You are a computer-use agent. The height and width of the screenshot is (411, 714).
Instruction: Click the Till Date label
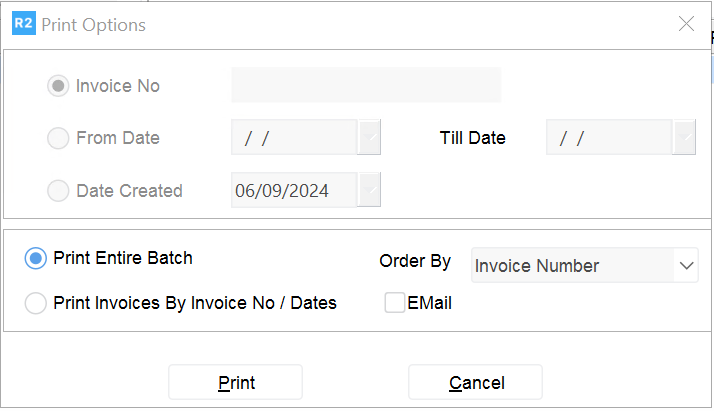pyautogui.click(x=473, y=138)
